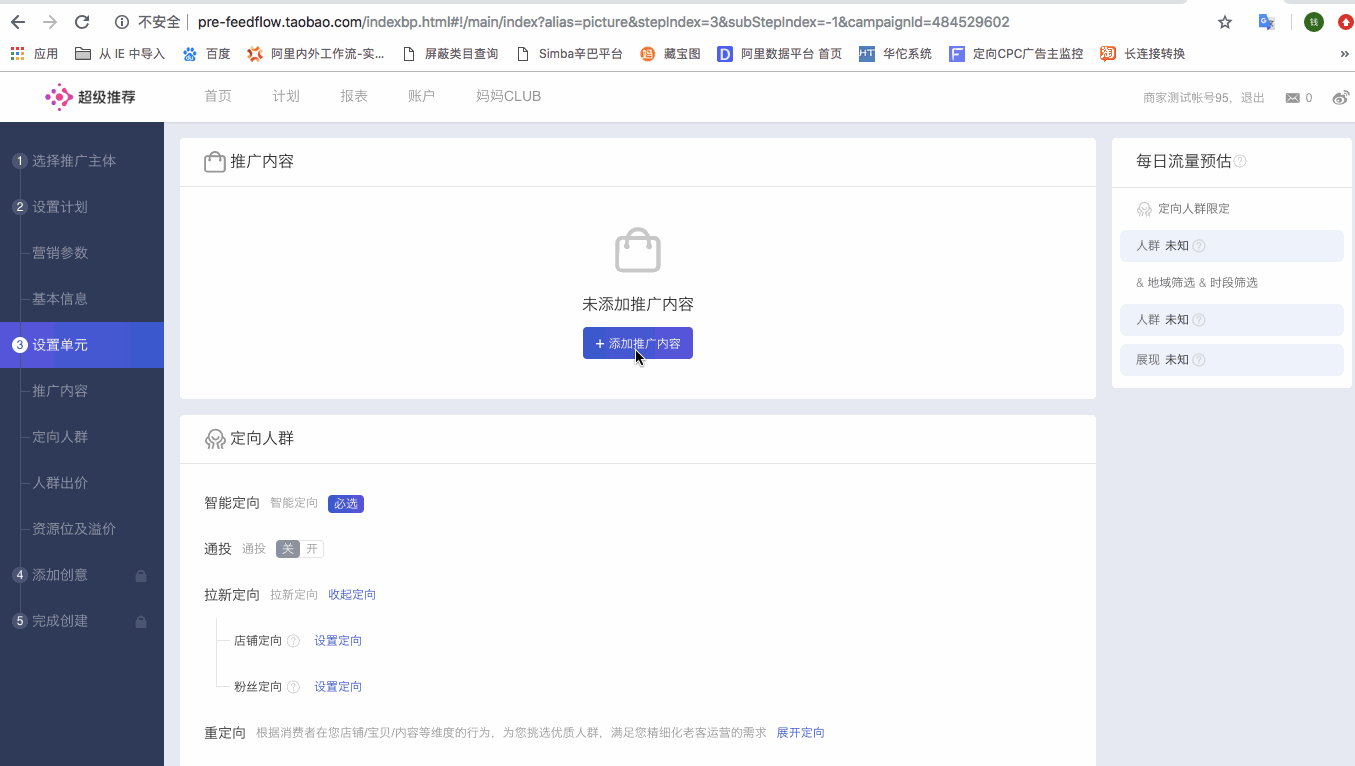Click the 添加推广内容 button
Viewport: 1355px width, 766px height.
pos(637,343)
